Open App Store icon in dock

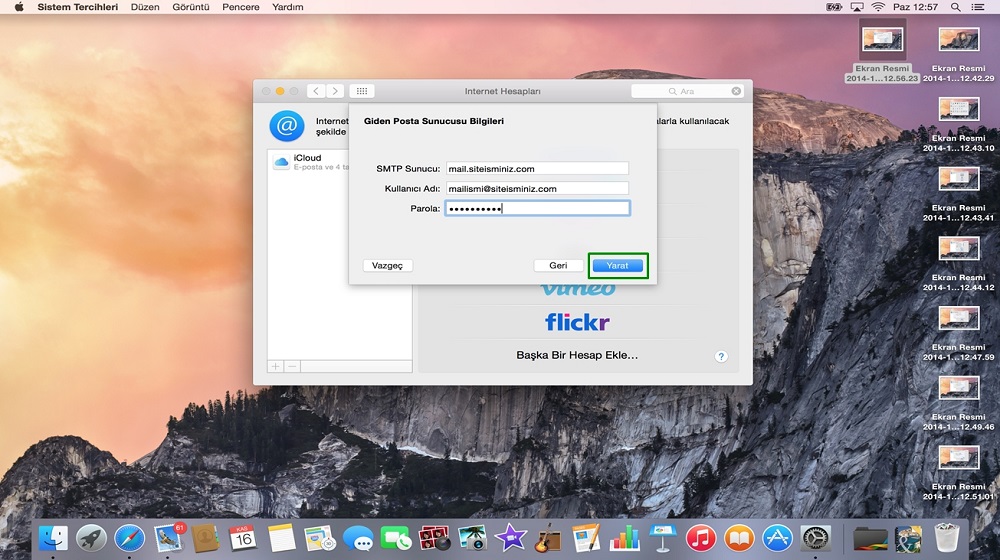point(777,538)
